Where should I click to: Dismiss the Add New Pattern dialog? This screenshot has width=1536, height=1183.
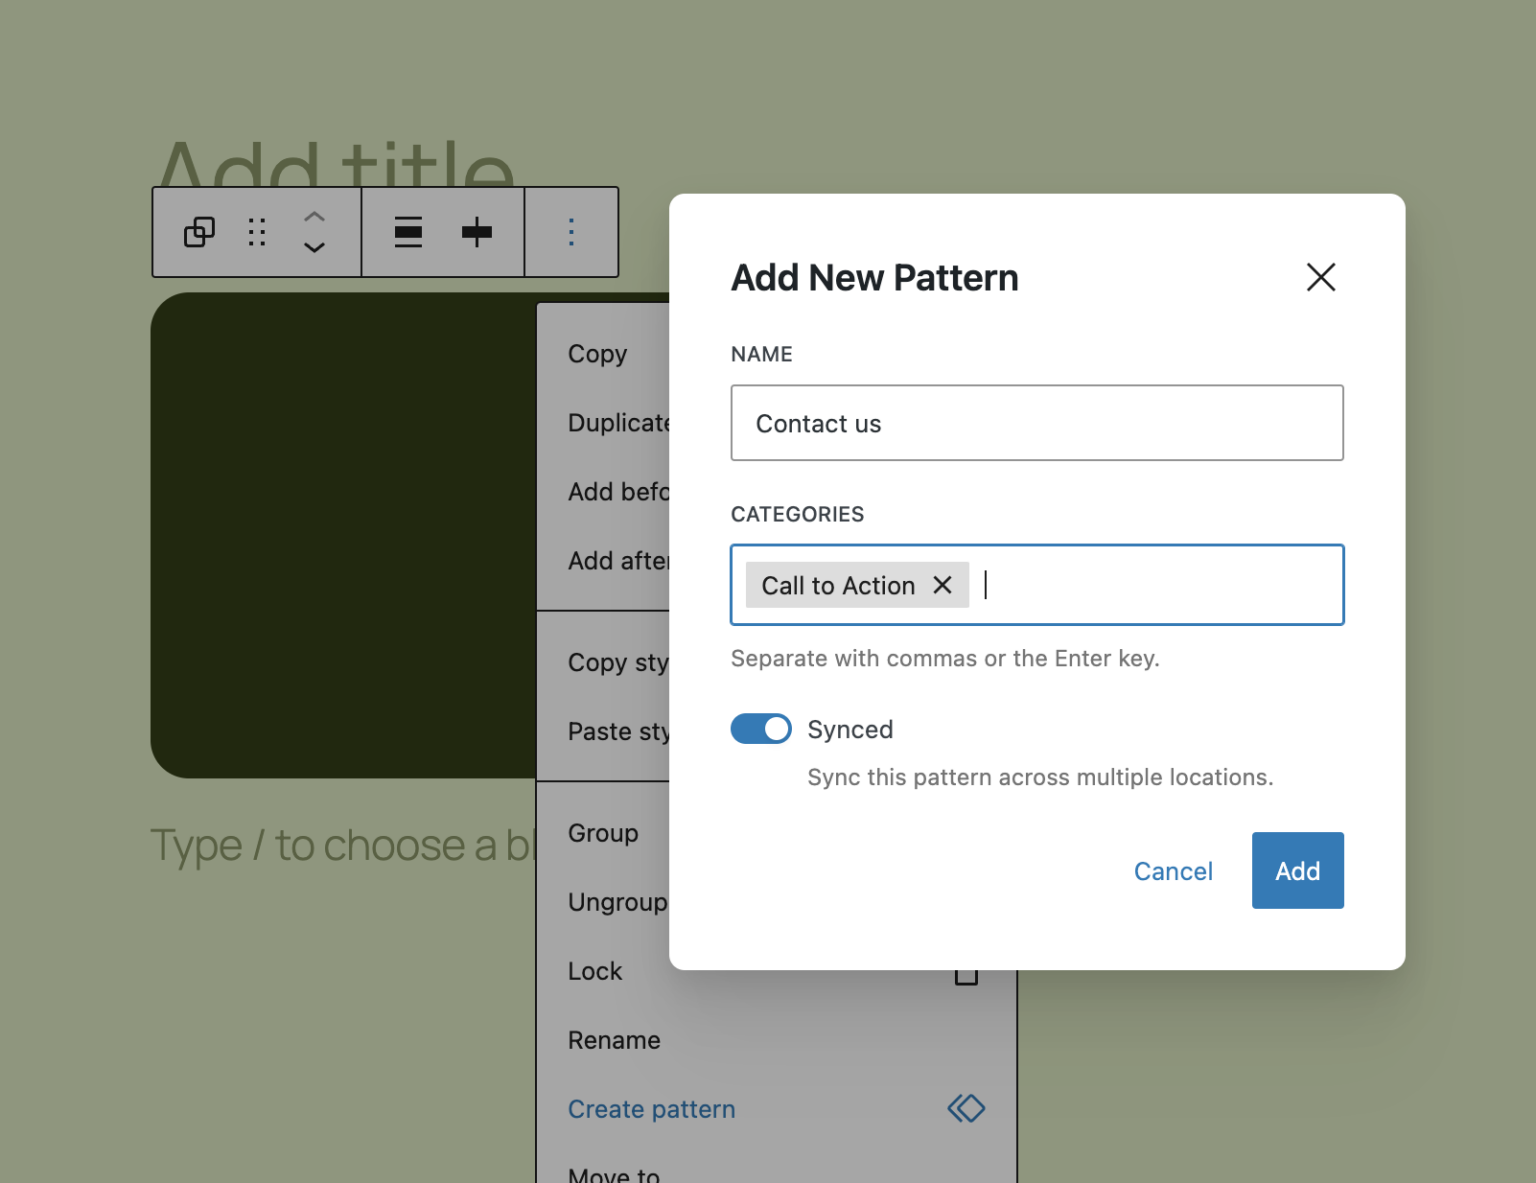(1321, 277)
